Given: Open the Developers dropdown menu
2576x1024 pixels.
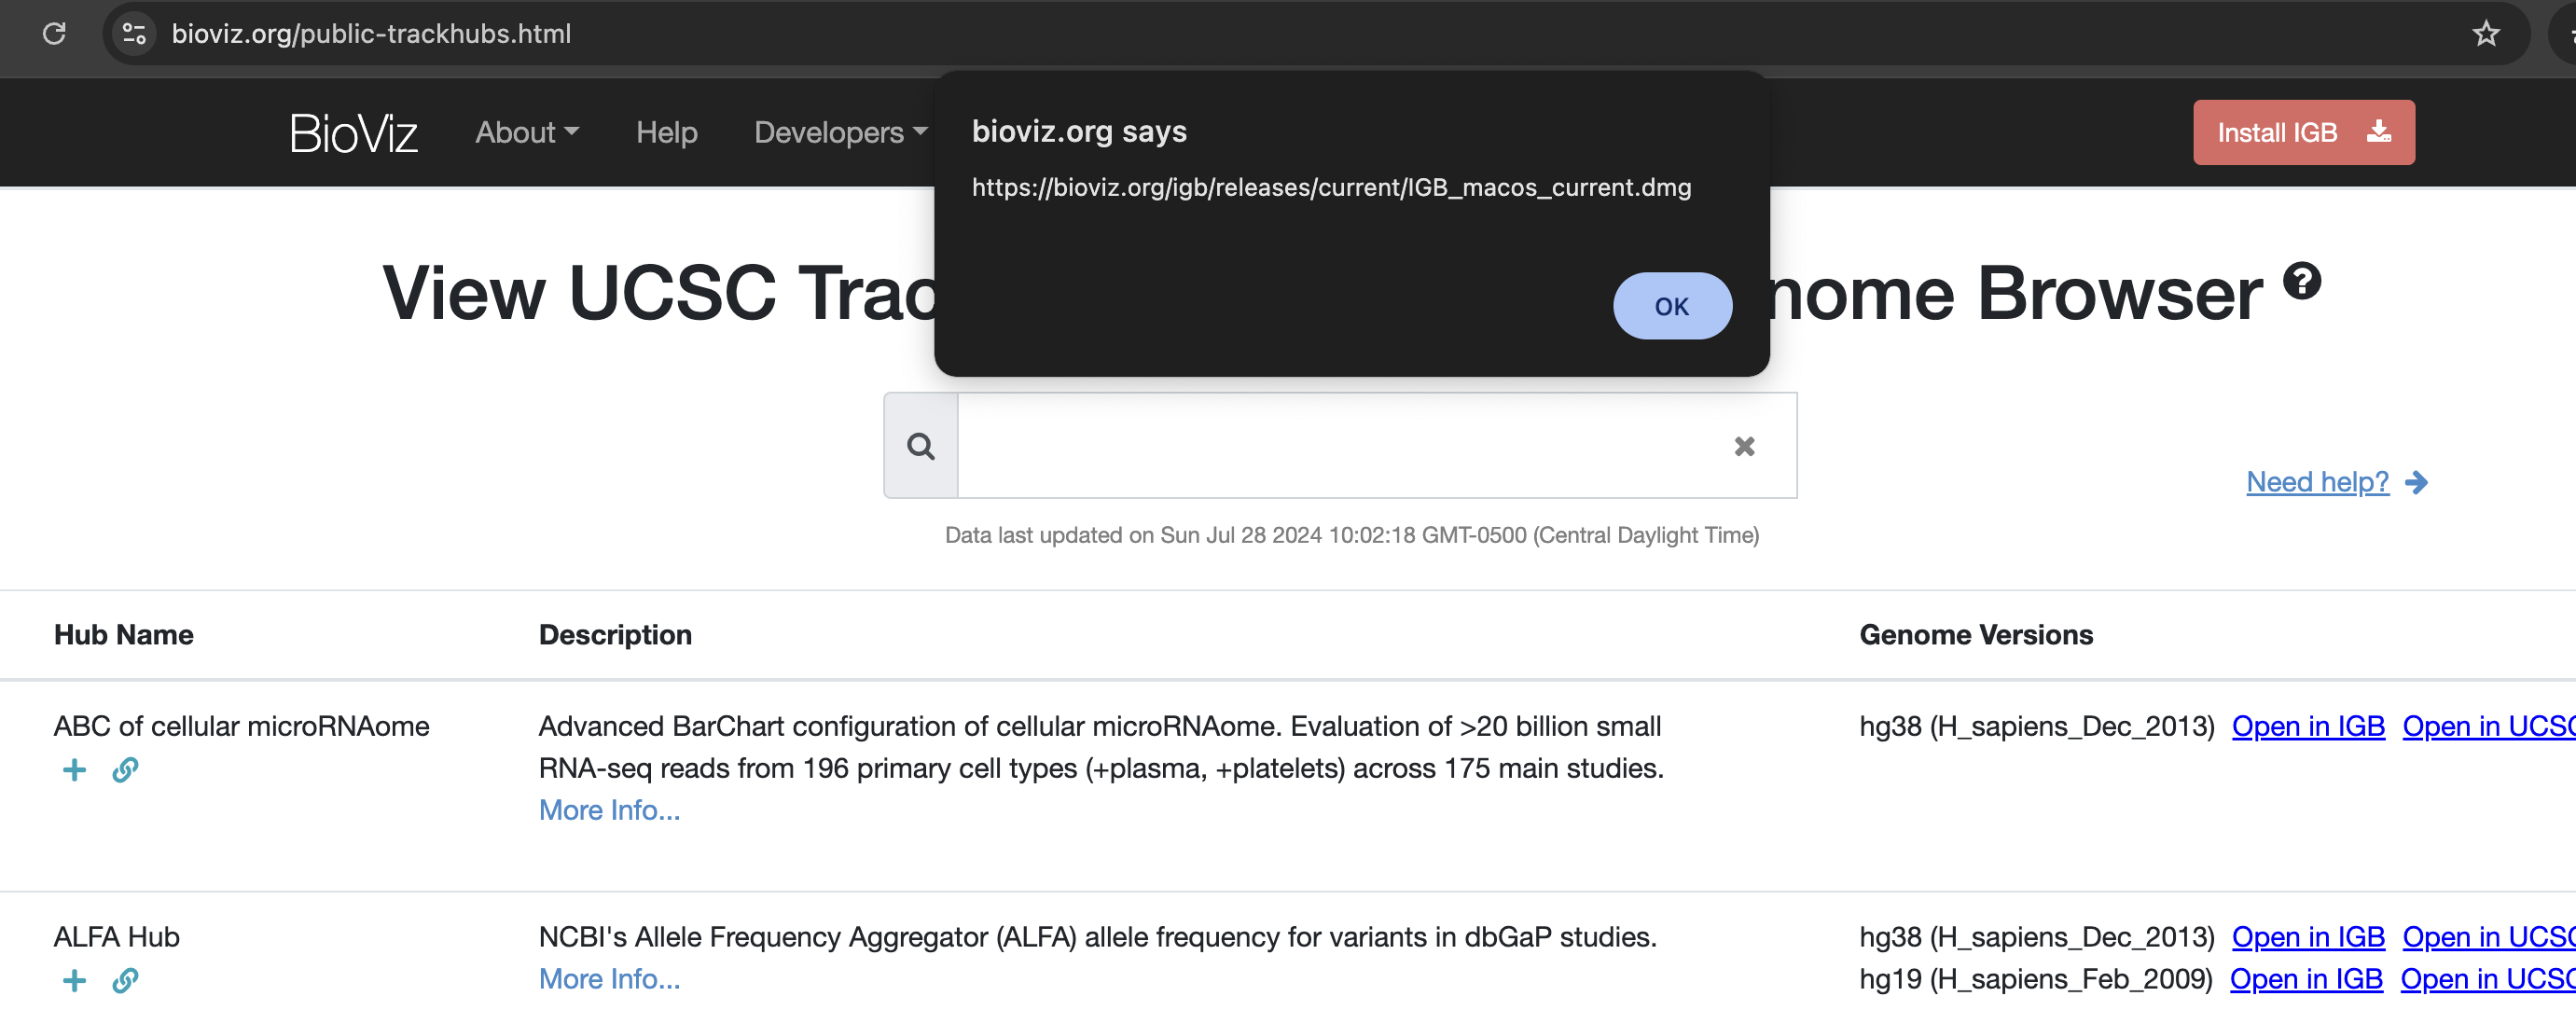Looking at the screenshot, I should [841, 132].
